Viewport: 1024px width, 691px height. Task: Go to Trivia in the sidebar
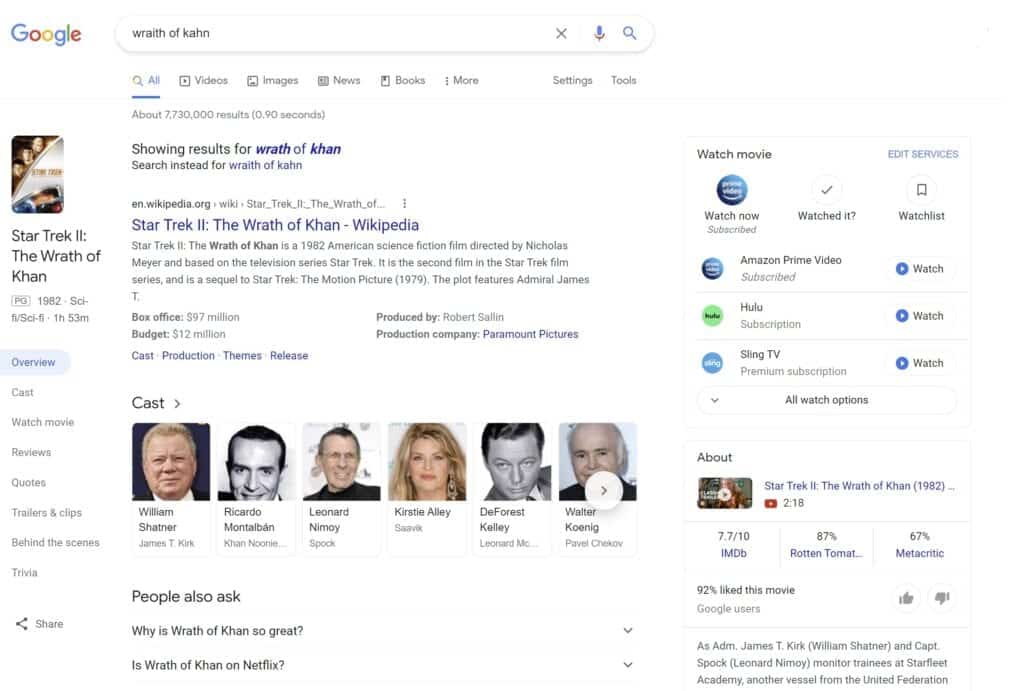(24, 573)
